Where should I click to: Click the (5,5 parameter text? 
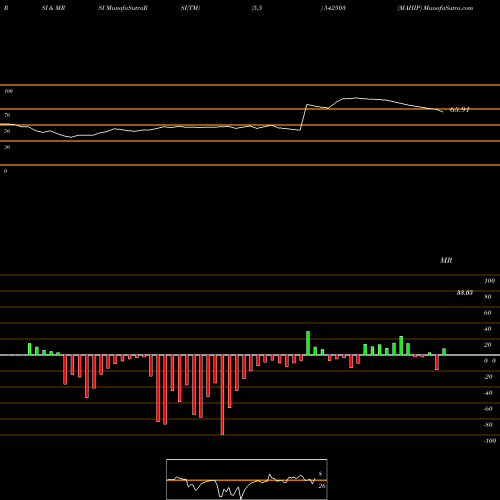point(257,8)
